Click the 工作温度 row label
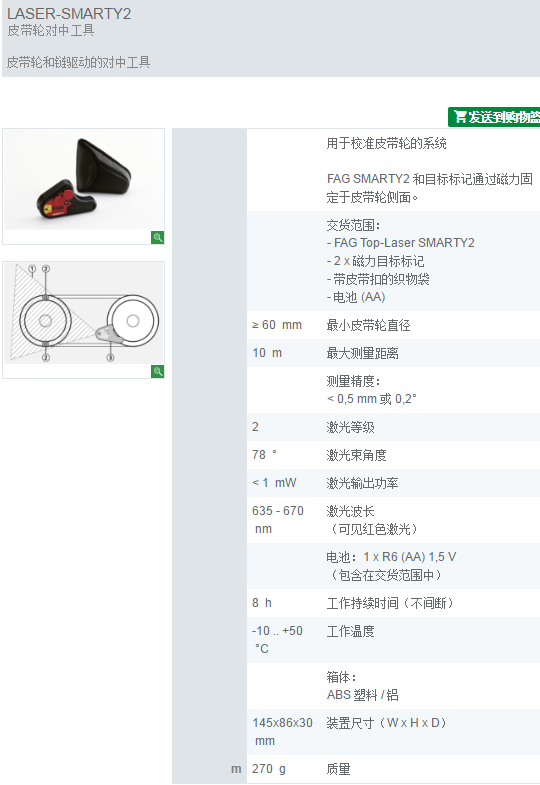 coord(350,631)
